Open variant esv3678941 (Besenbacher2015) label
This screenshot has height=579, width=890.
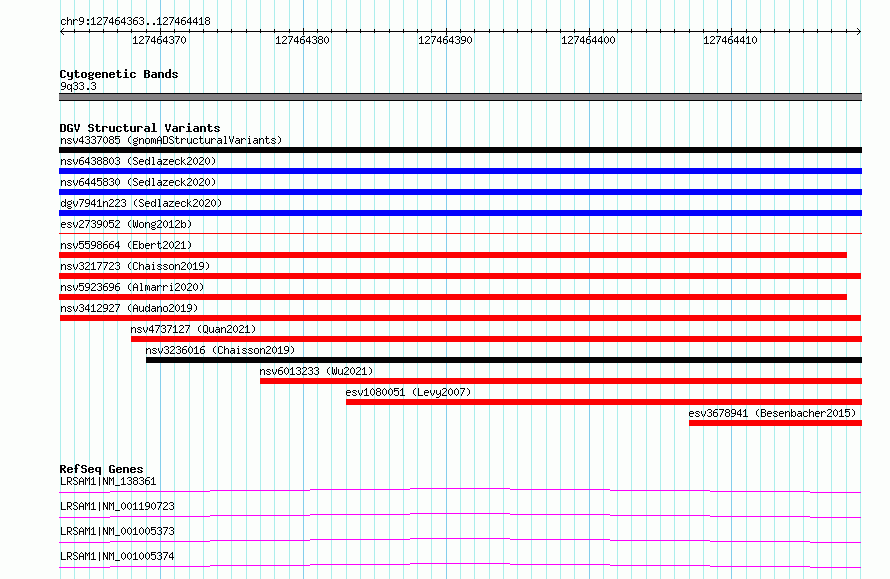[772, 413]
